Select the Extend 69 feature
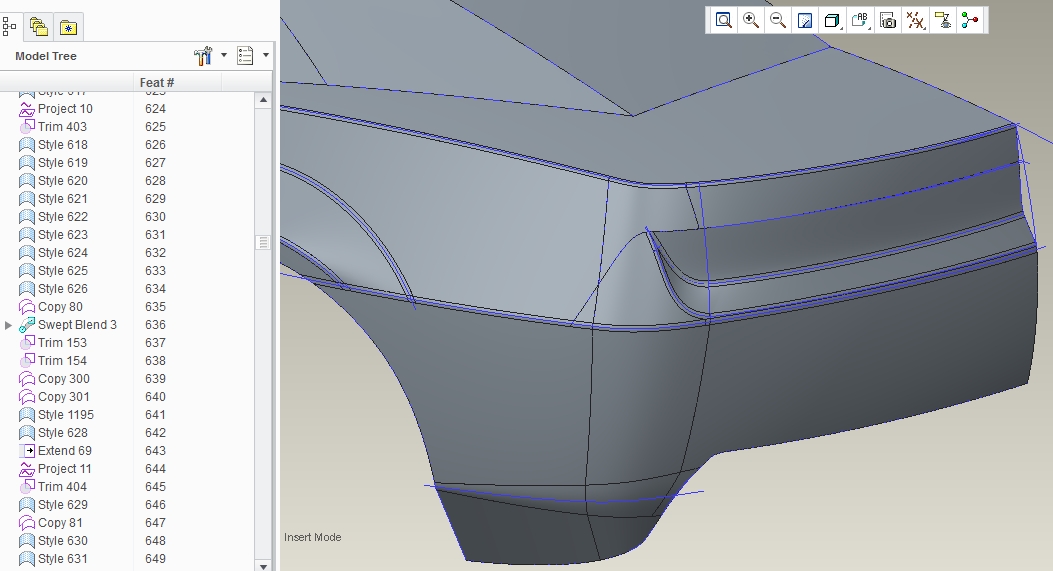The image size is (1053, 571). coord(64,451)
